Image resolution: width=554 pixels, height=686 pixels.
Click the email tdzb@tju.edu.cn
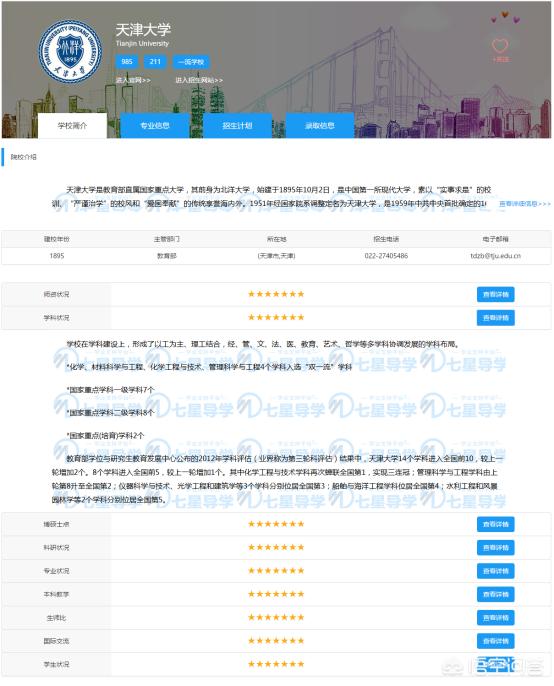(x=496, y=256)
